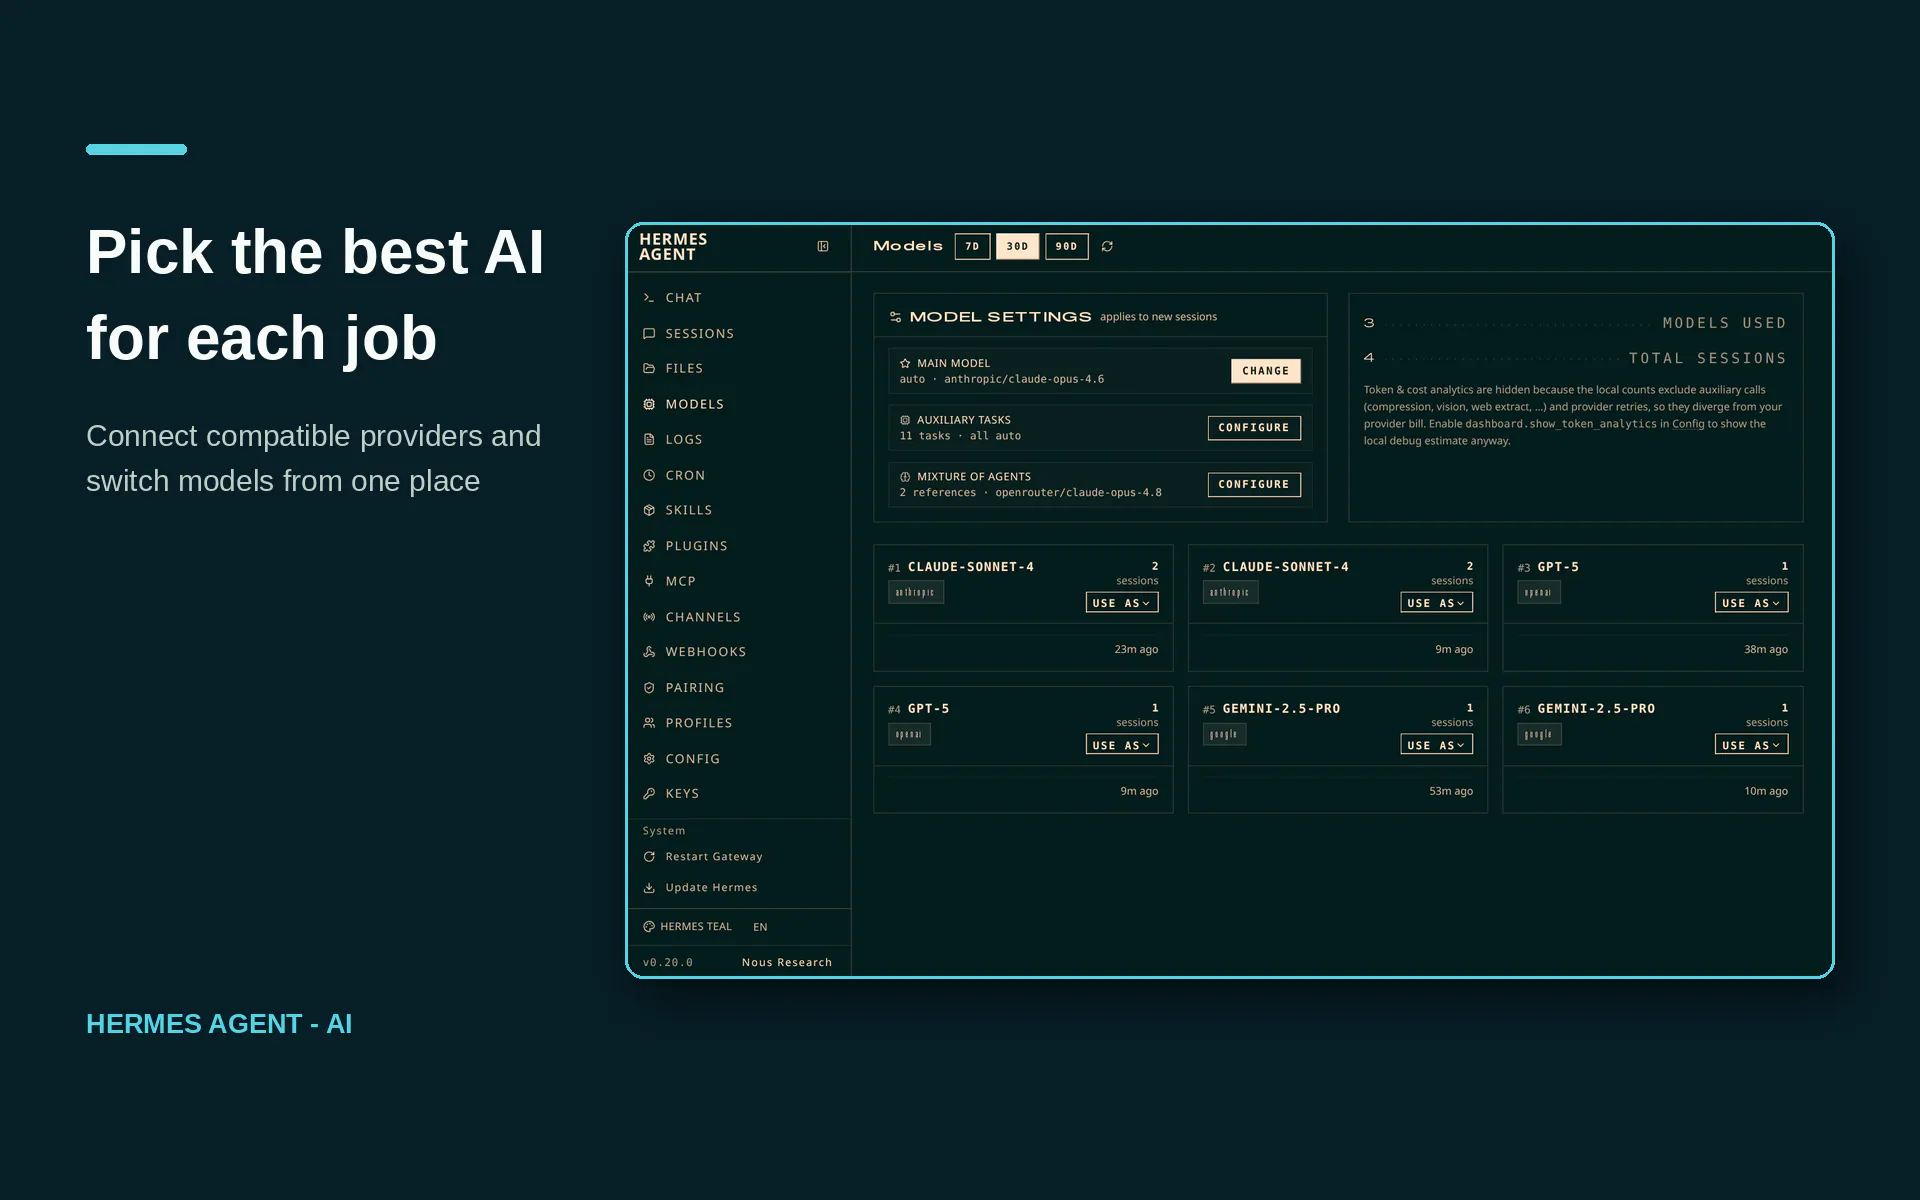Click the "11 tasks · all auto" text
The image size is (1920, 1200).
tap(960, 436)
